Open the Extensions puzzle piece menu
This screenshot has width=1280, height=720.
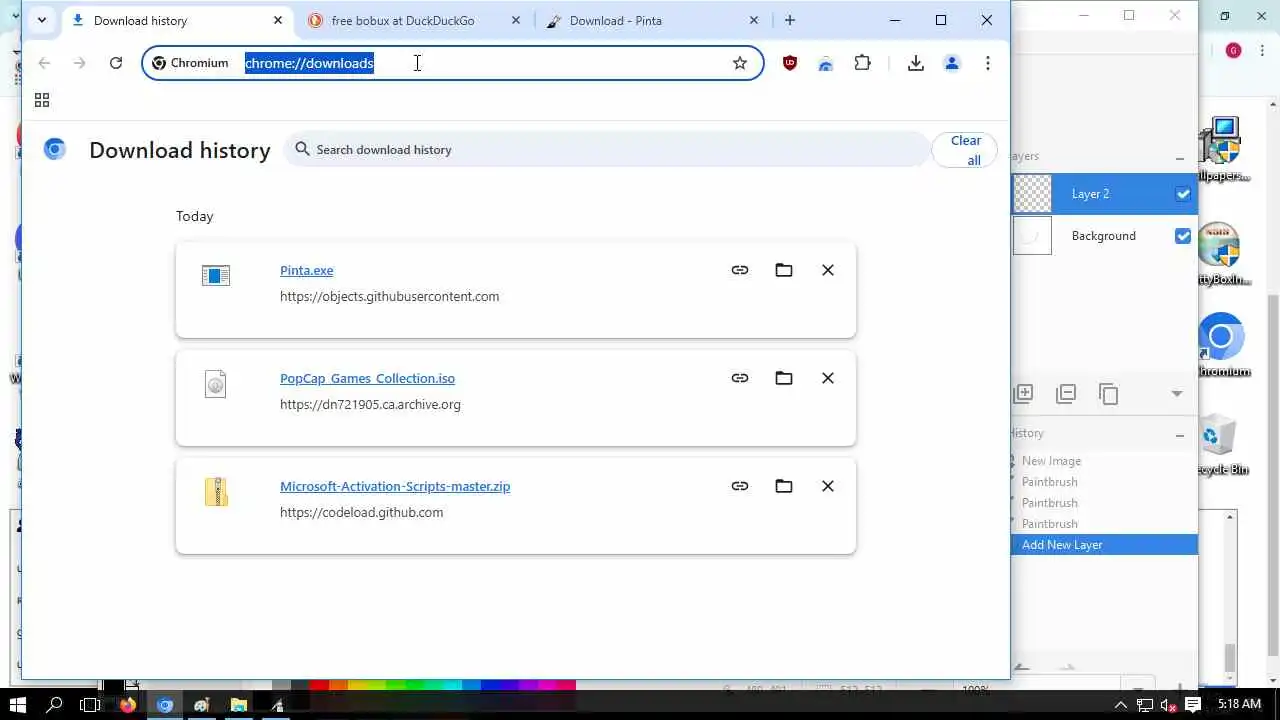pos(862,63)
